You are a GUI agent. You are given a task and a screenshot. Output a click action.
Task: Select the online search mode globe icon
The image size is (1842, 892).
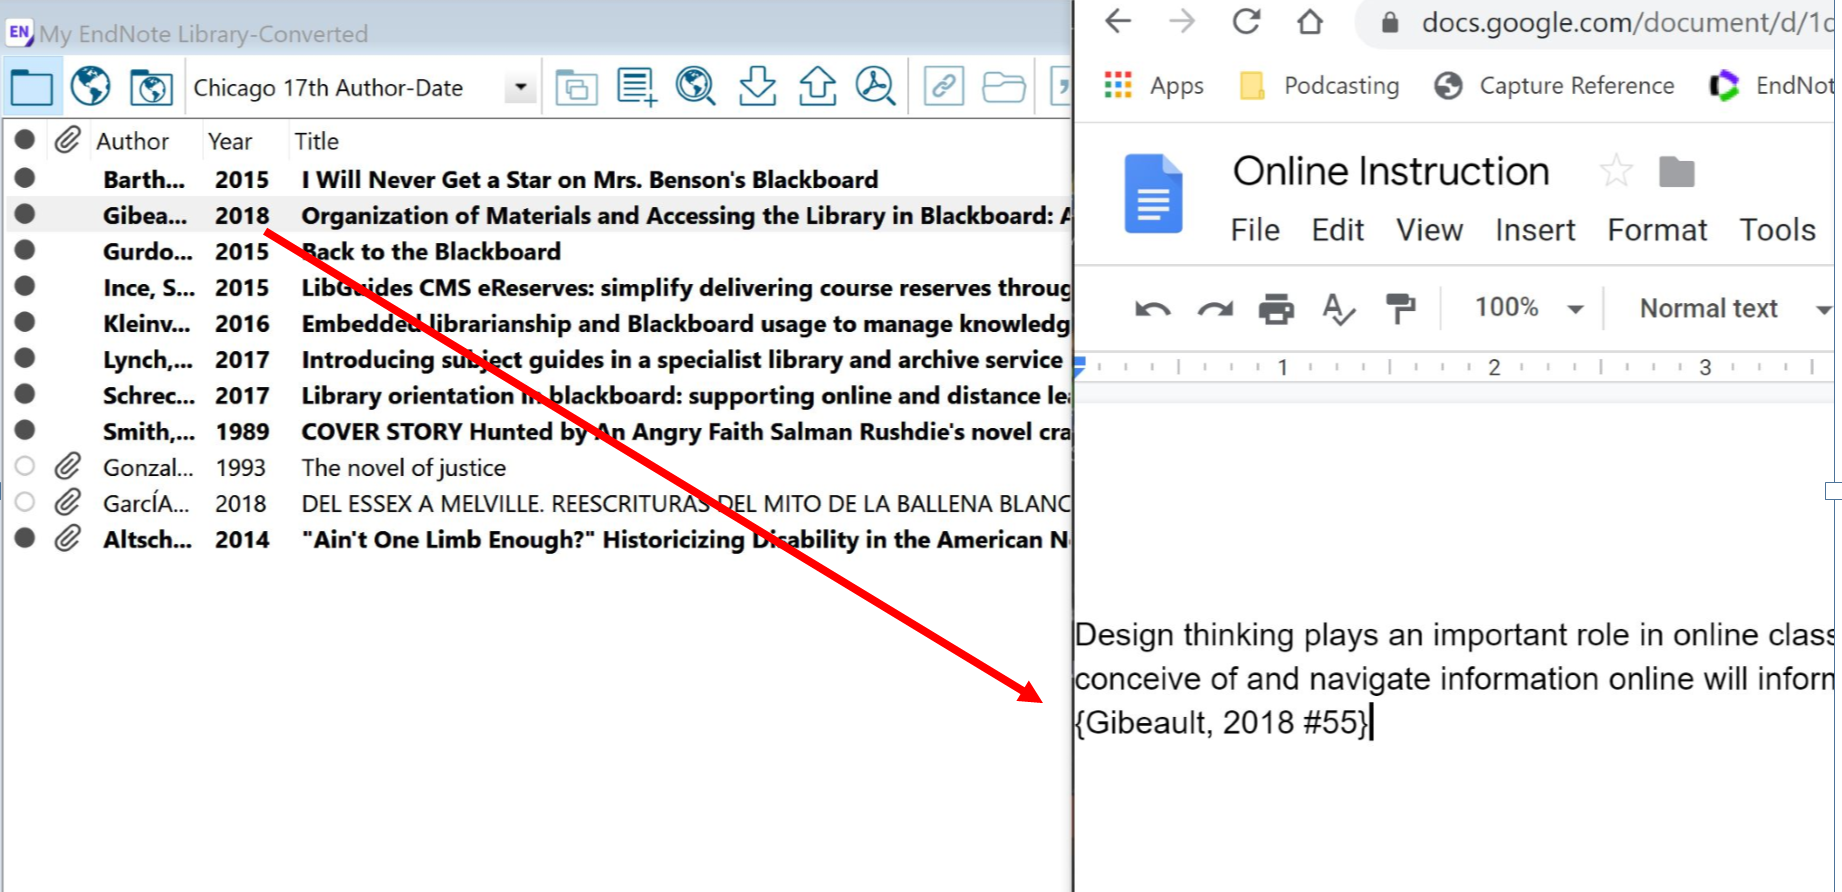click(x=91, y=87)
